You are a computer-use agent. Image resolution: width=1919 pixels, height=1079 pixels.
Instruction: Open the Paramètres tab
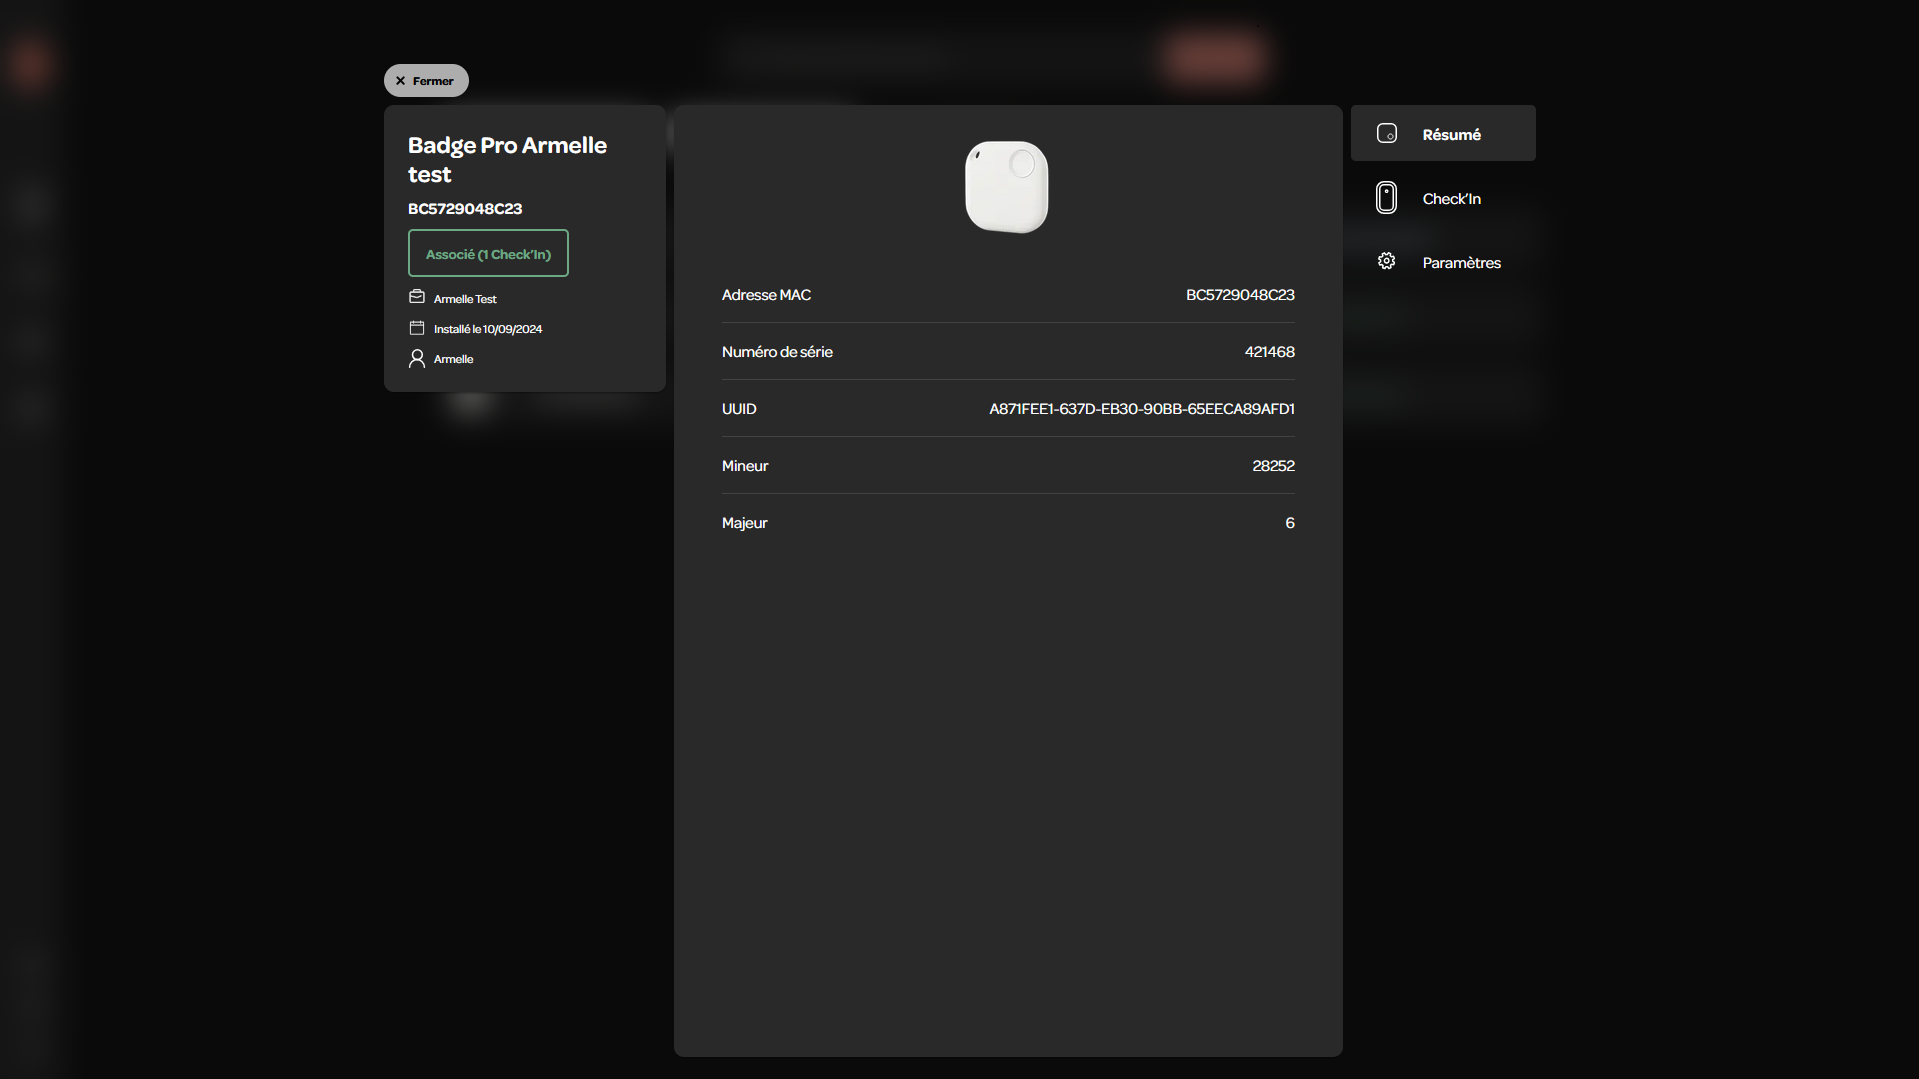tap(1443, 262)
